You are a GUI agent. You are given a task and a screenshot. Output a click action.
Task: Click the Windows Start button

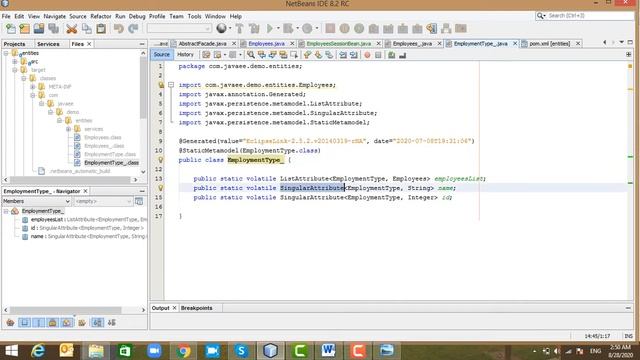[11, 351]
